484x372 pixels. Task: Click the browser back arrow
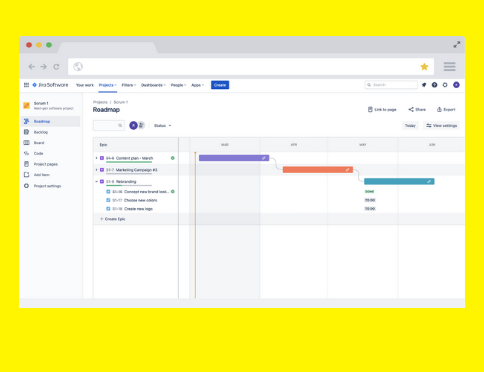click(32, 67)
